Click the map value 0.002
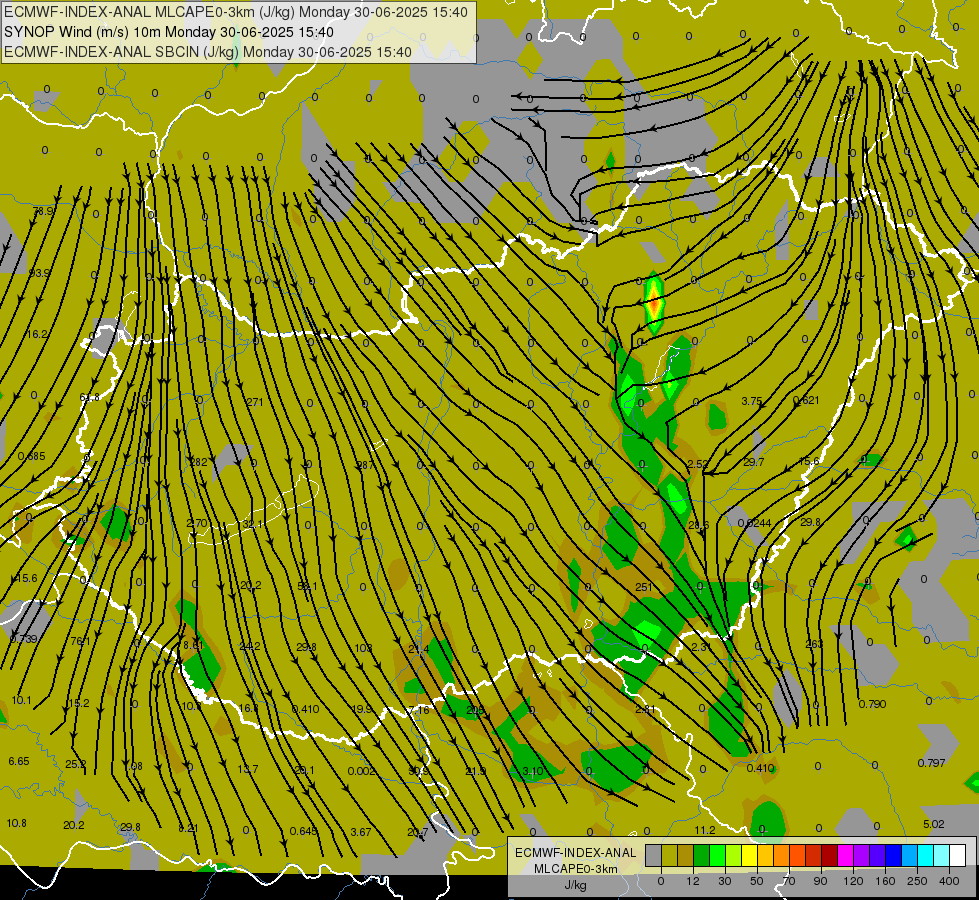 [x=362, y=770]
